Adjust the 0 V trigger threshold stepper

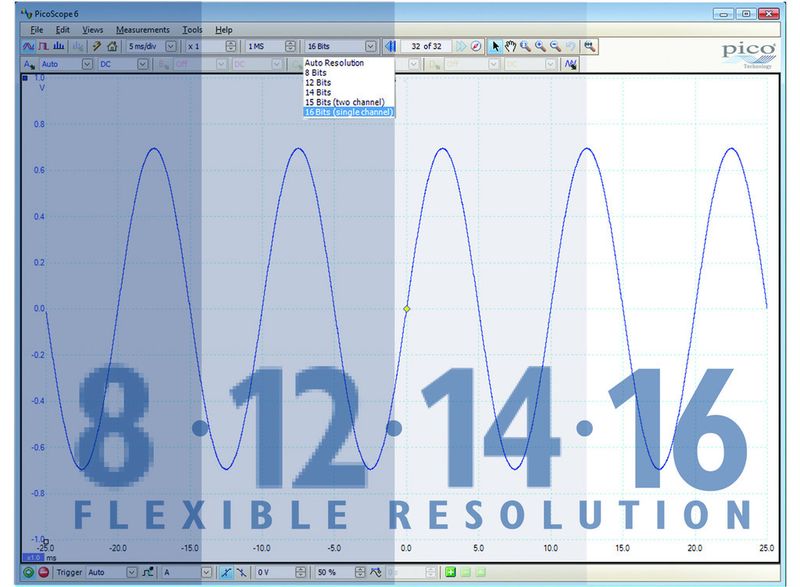[301, 572]
